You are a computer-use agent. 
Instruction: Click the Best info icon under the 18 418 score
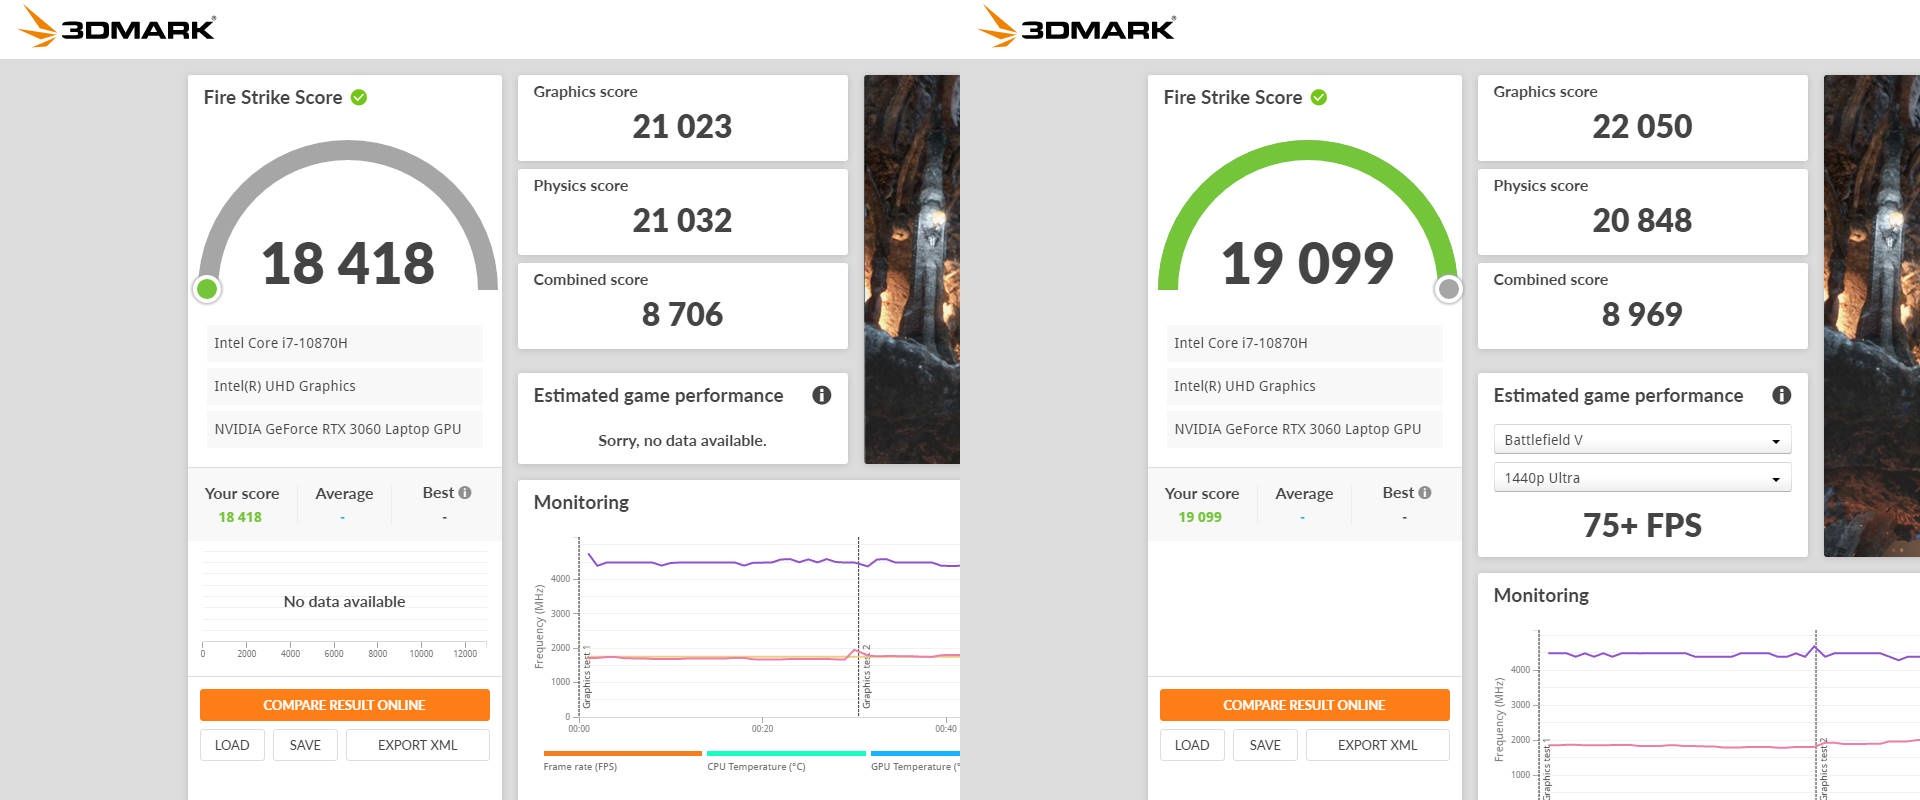point(465,493)
